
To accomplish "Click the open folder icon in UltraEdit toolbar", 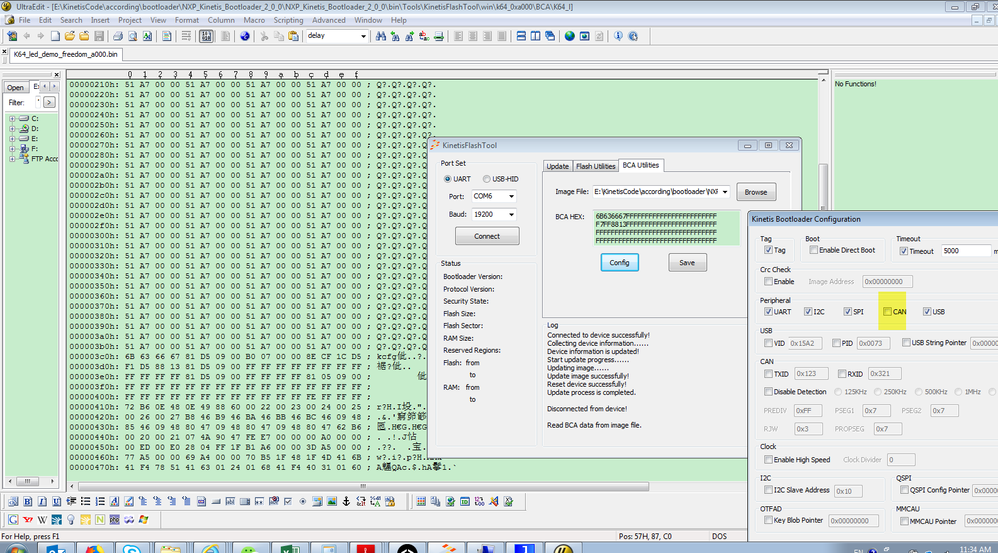I will tap(69, 36).
